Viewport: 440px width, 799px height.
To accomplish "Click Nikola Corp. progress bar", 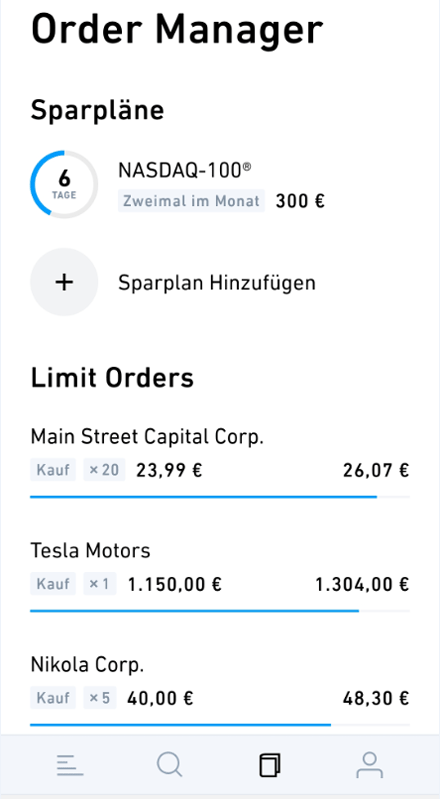I will 220,724.
